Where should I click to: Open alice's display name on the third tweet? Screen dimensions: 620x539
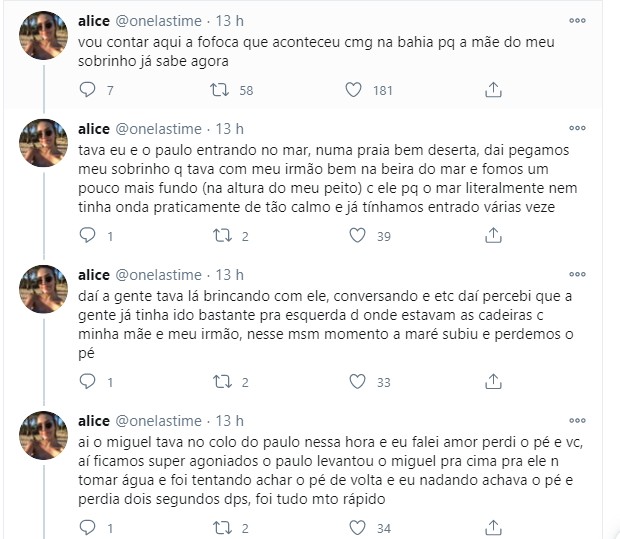(94, 275)
